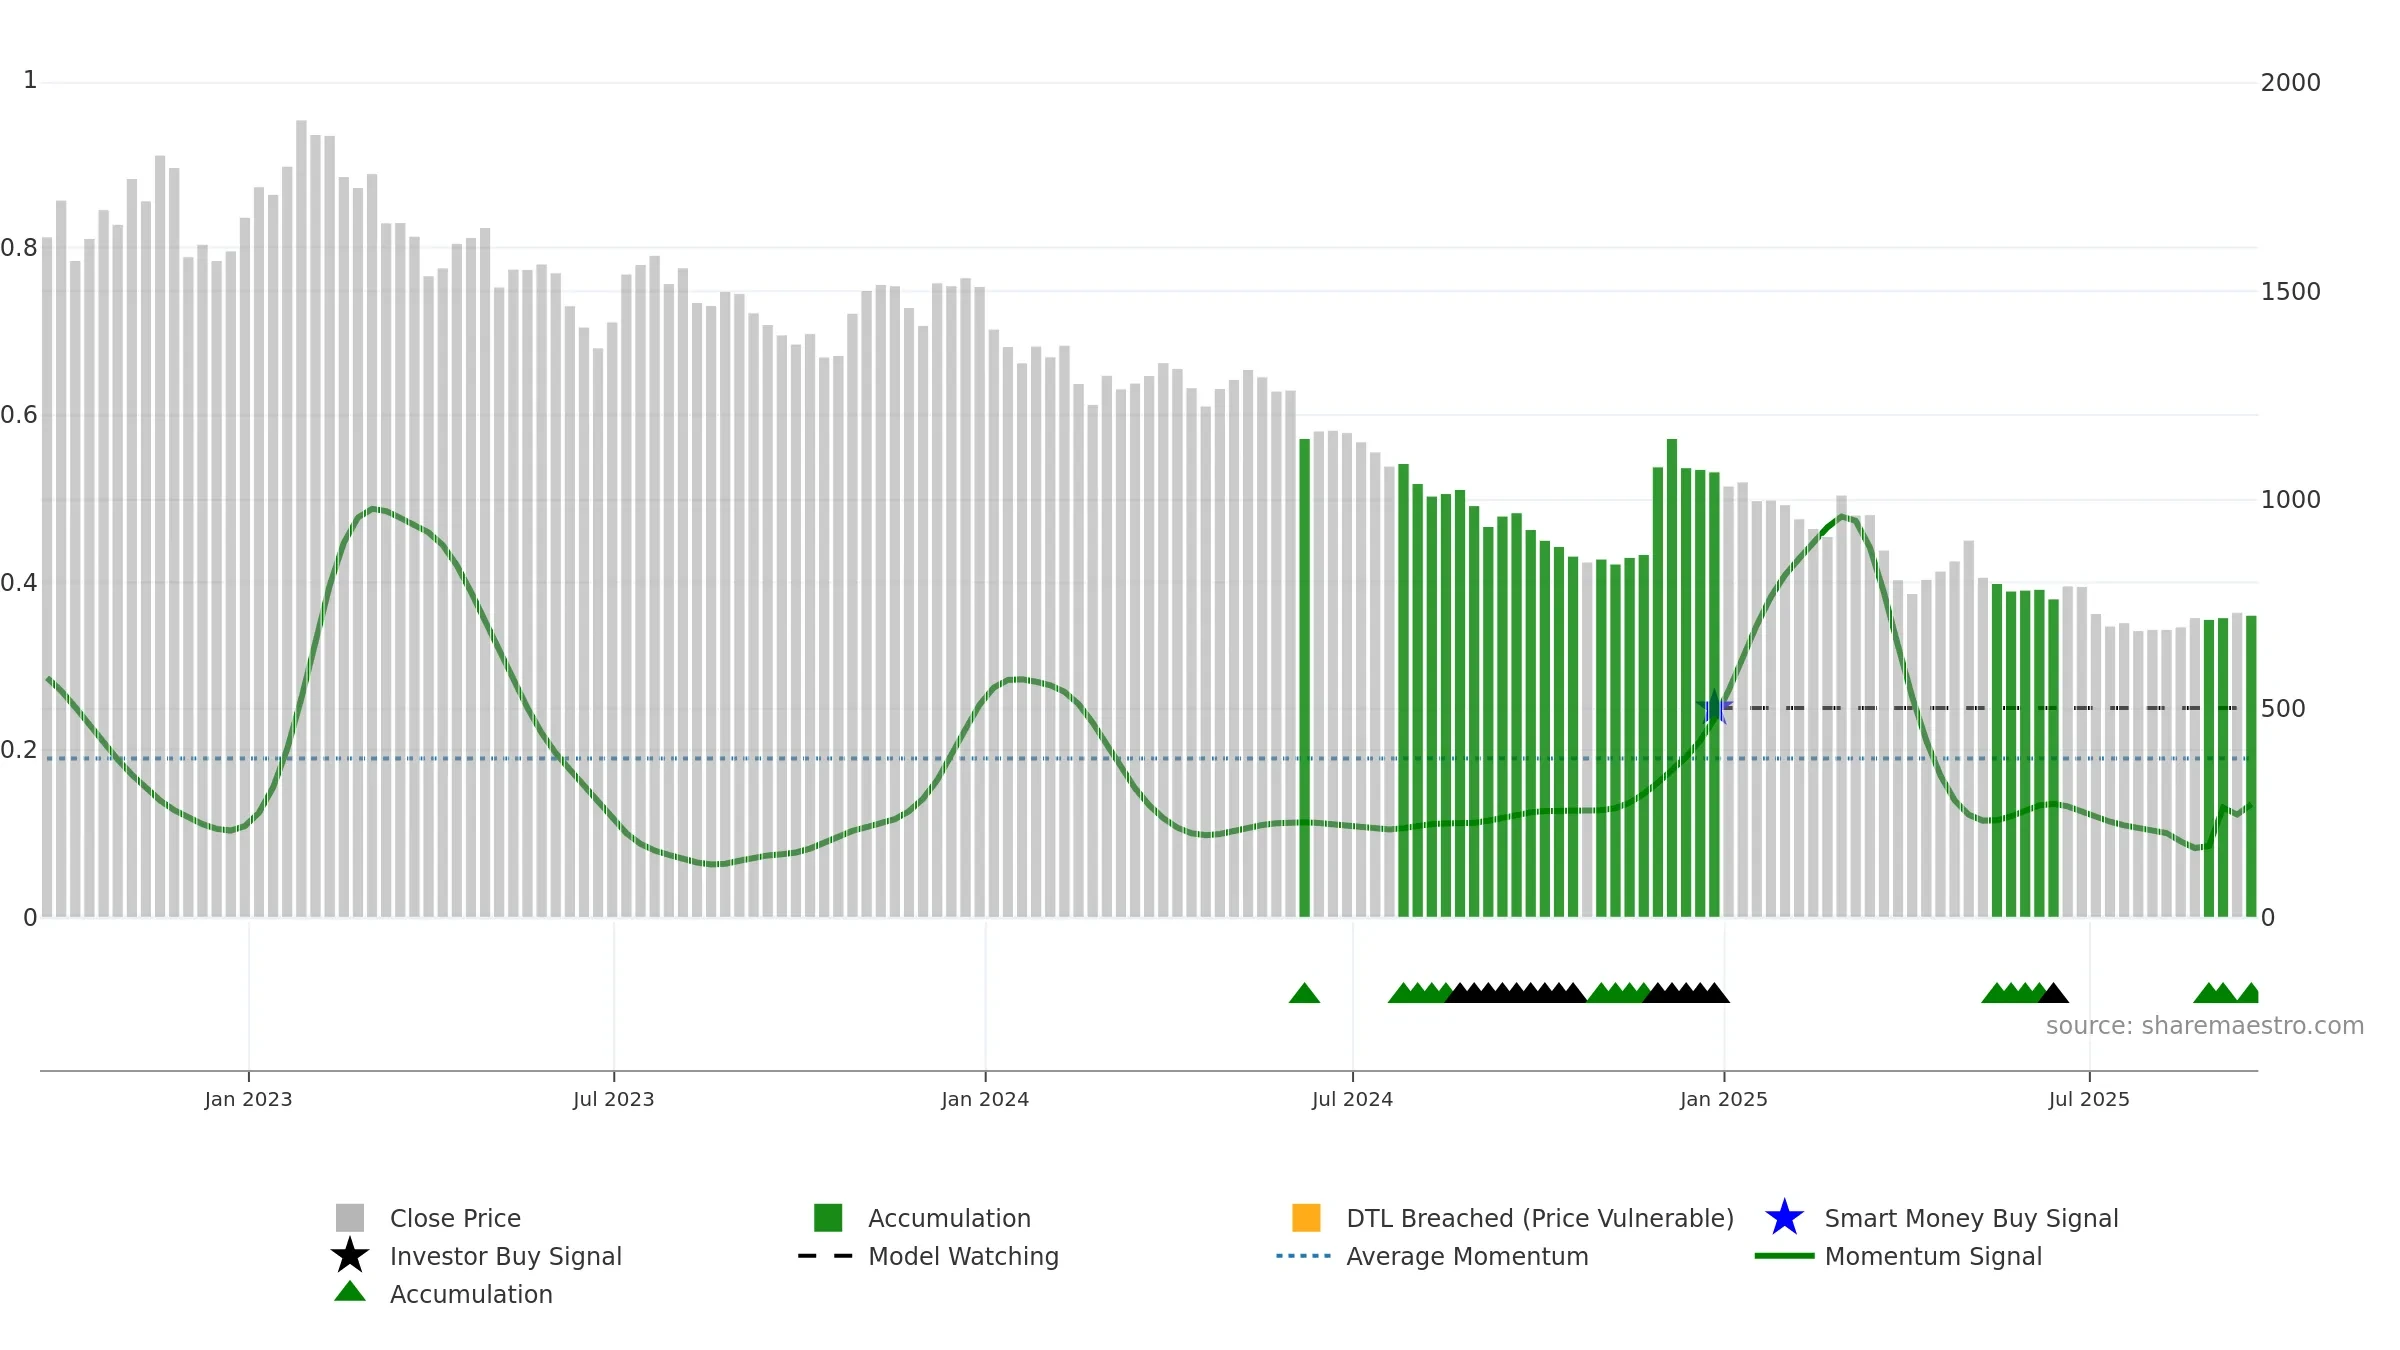The height and width of the screenshot is (1350, 2400).
Task: Click the green Accumulation square legend swatch
Action: point(828,1218)
